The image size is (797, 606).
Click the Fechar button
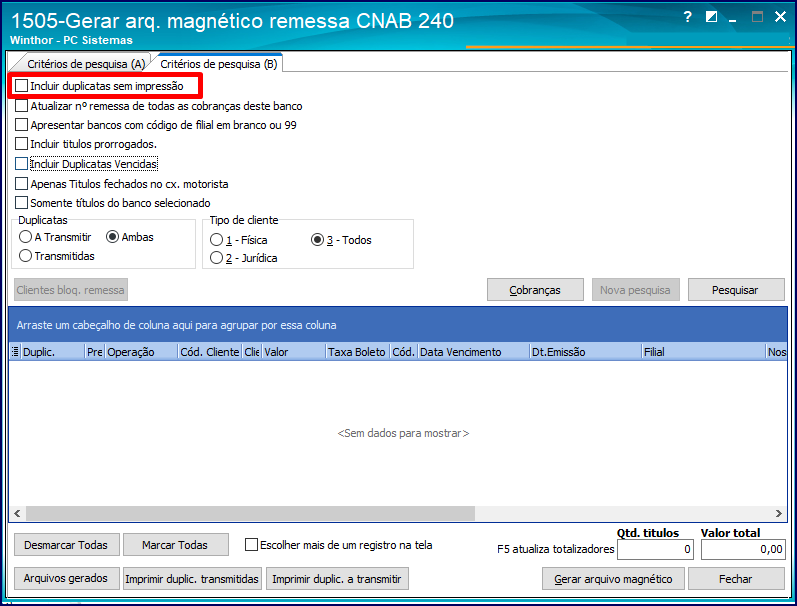[735, 579]
